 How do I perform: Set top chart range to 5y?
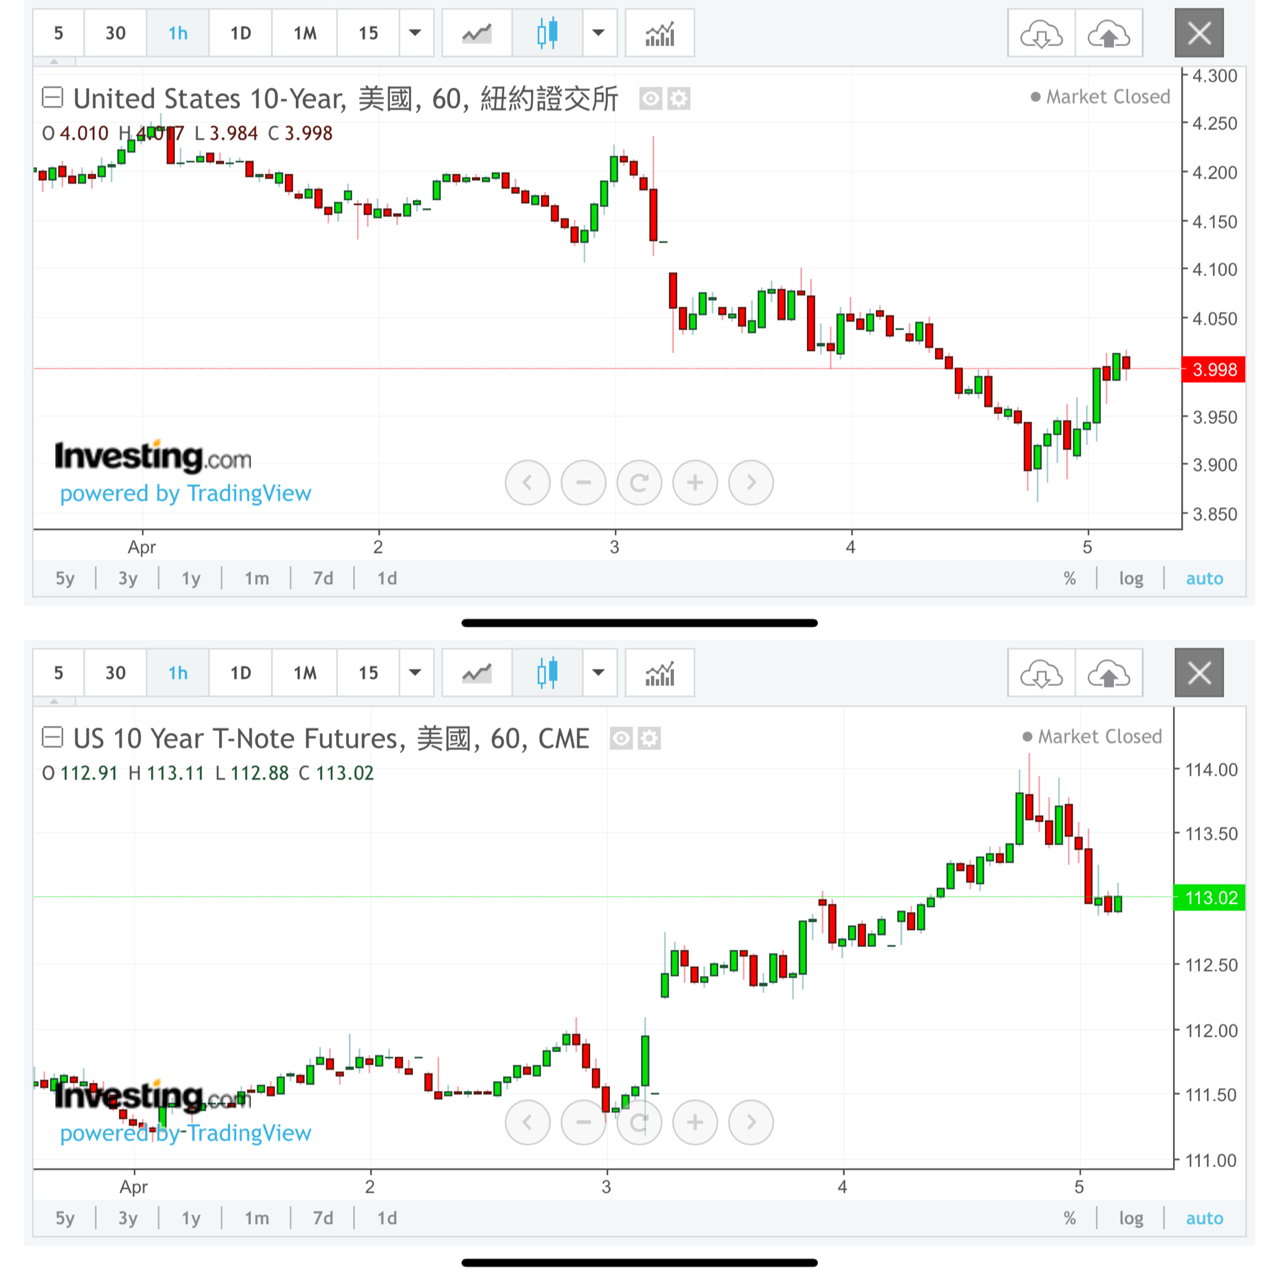[x=65, y=578]
